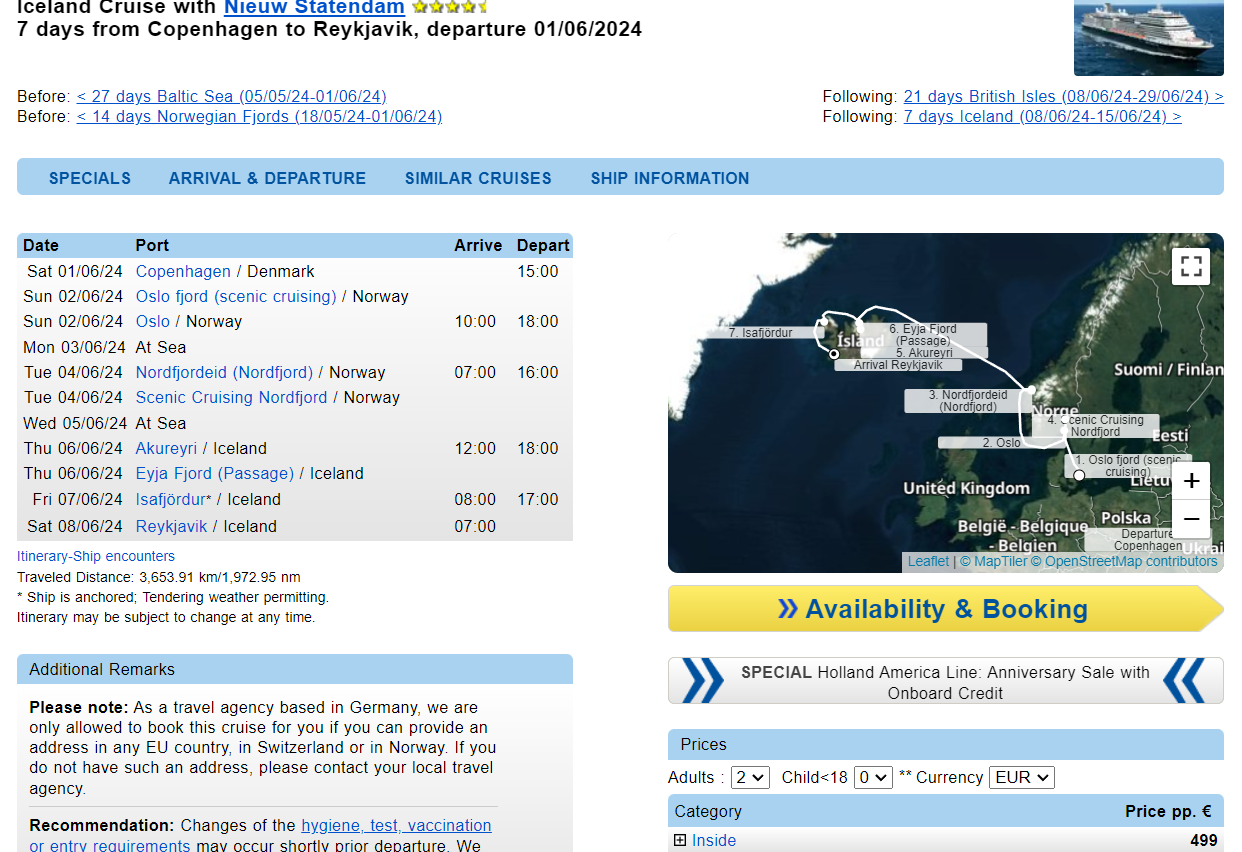
Task: Open the Akureyri port link
Action: (x=166, y=448)
